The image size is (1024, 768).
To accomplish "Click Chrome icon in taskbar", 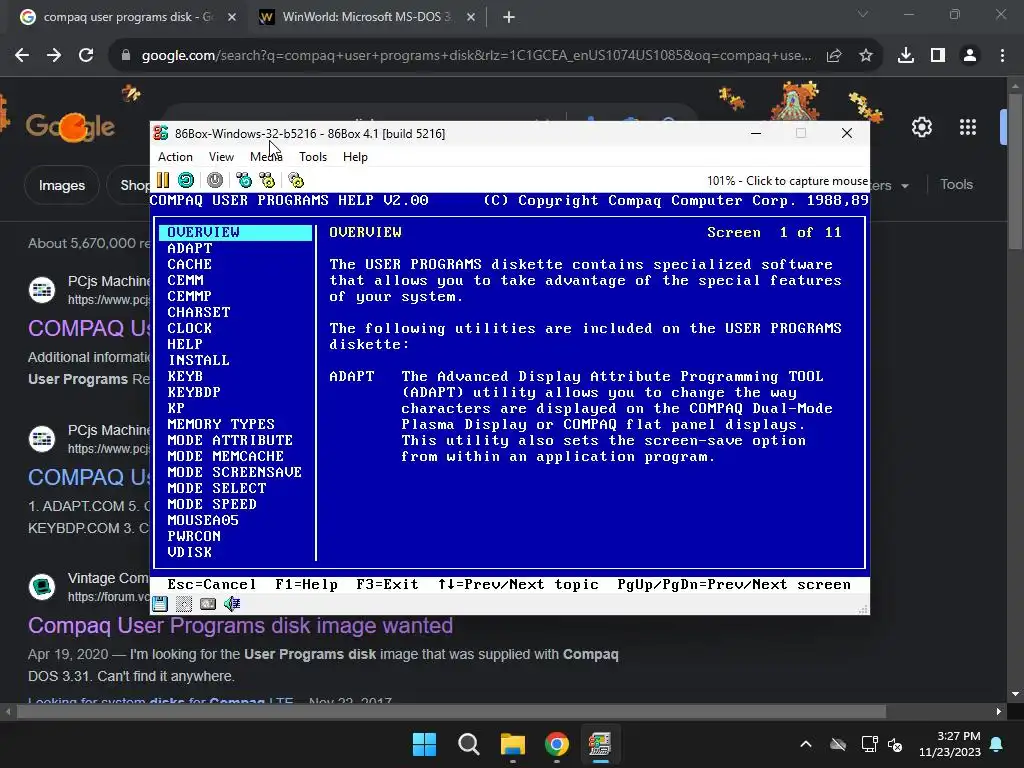I will tap(556, 744).
